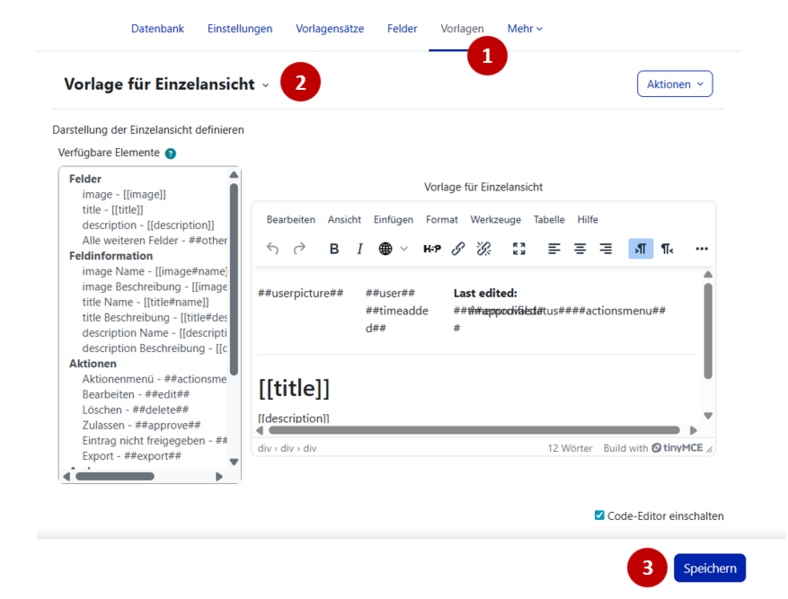Click the insert link chain icon
The width and height of the screenshot is (788, 599).
point(458,249)
